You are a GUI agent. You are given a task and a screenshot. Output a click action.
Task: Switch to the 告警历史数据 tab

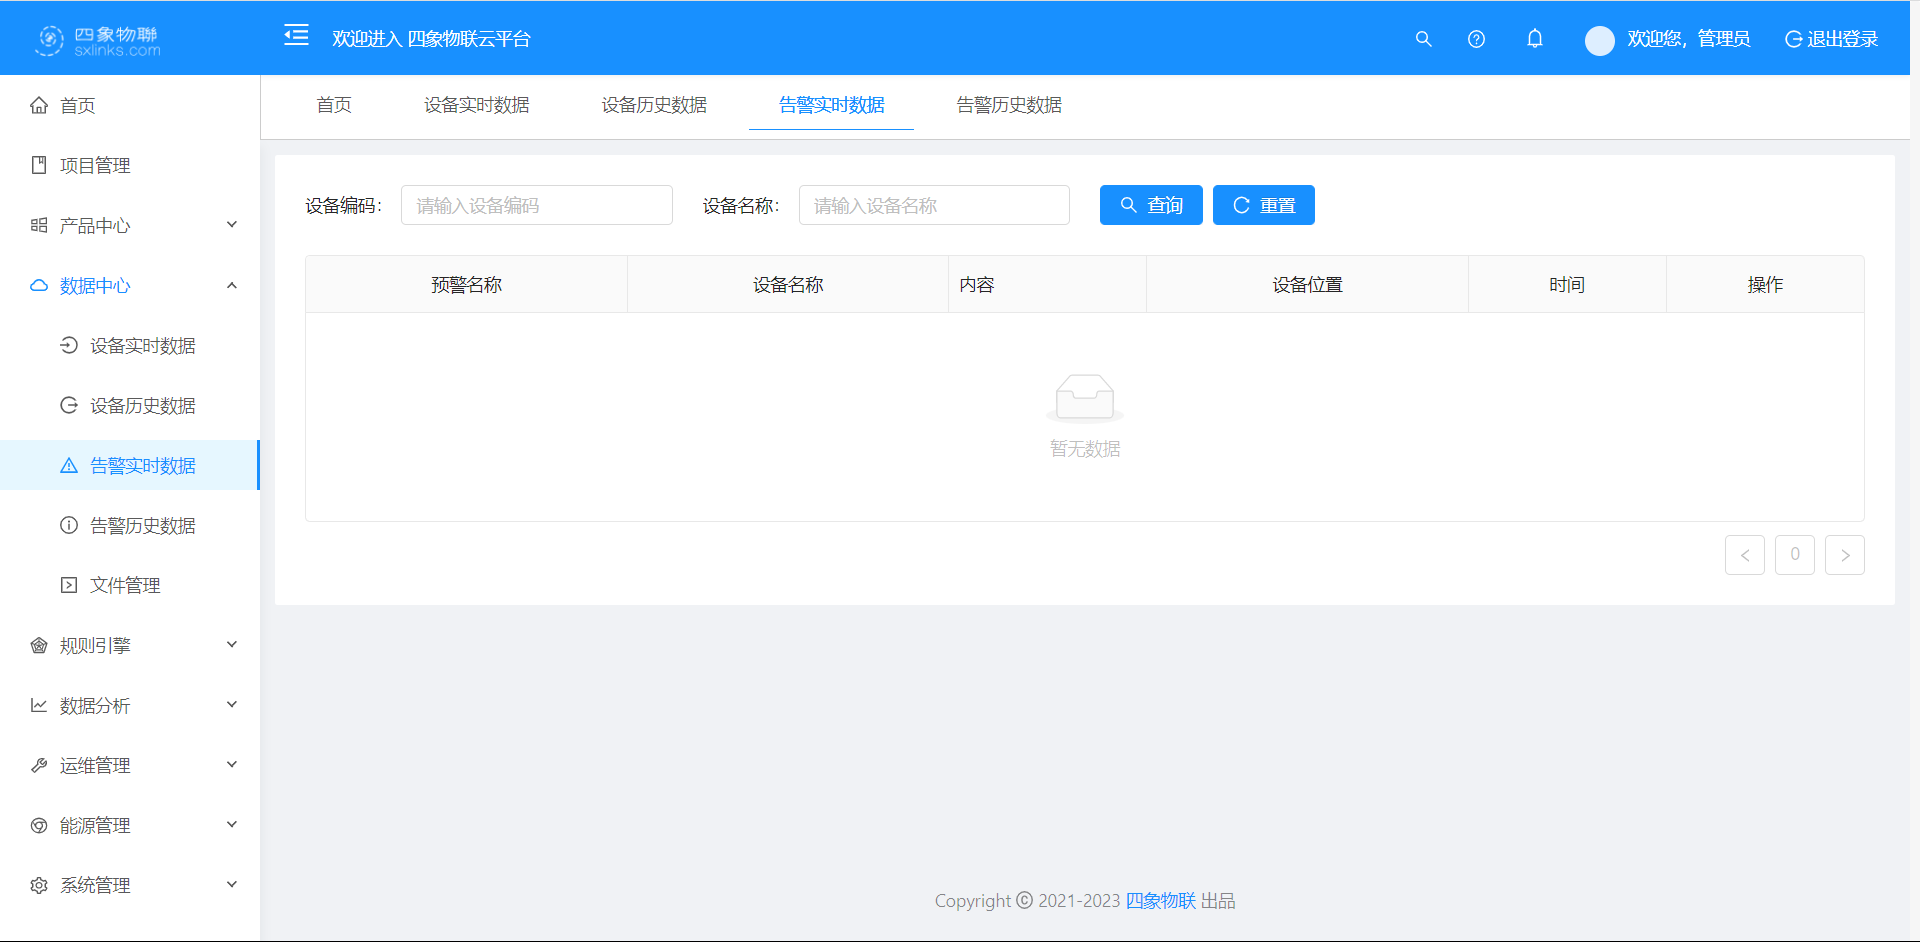coord(1008,105)
